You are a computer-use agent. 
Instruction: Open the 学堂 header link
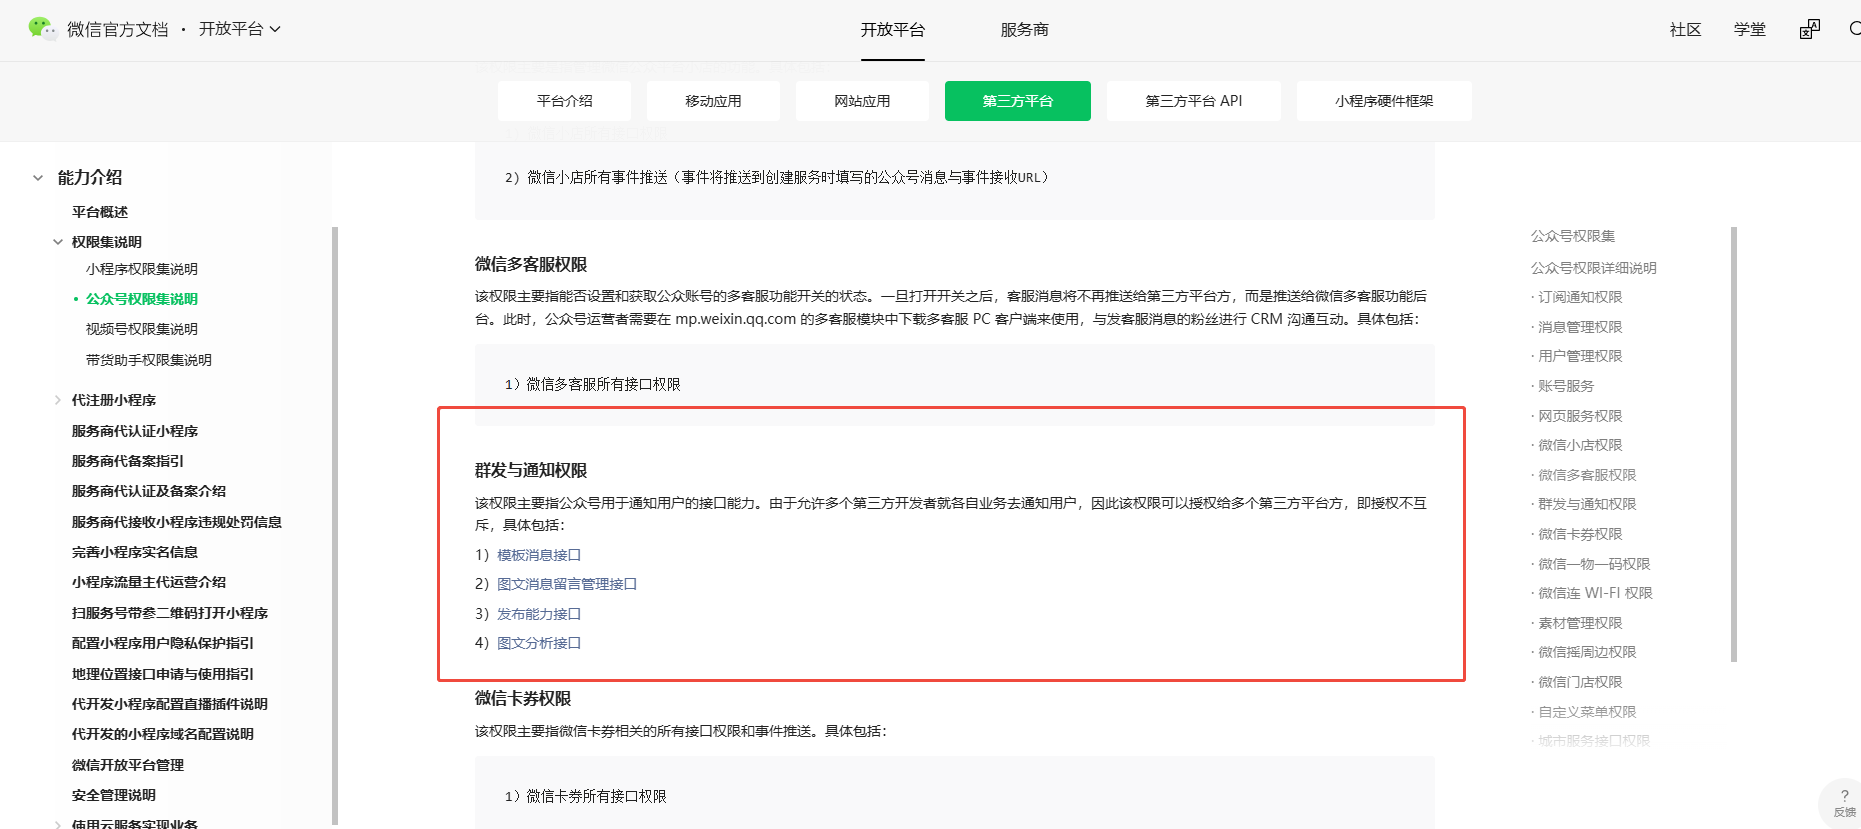point(1750,30)
